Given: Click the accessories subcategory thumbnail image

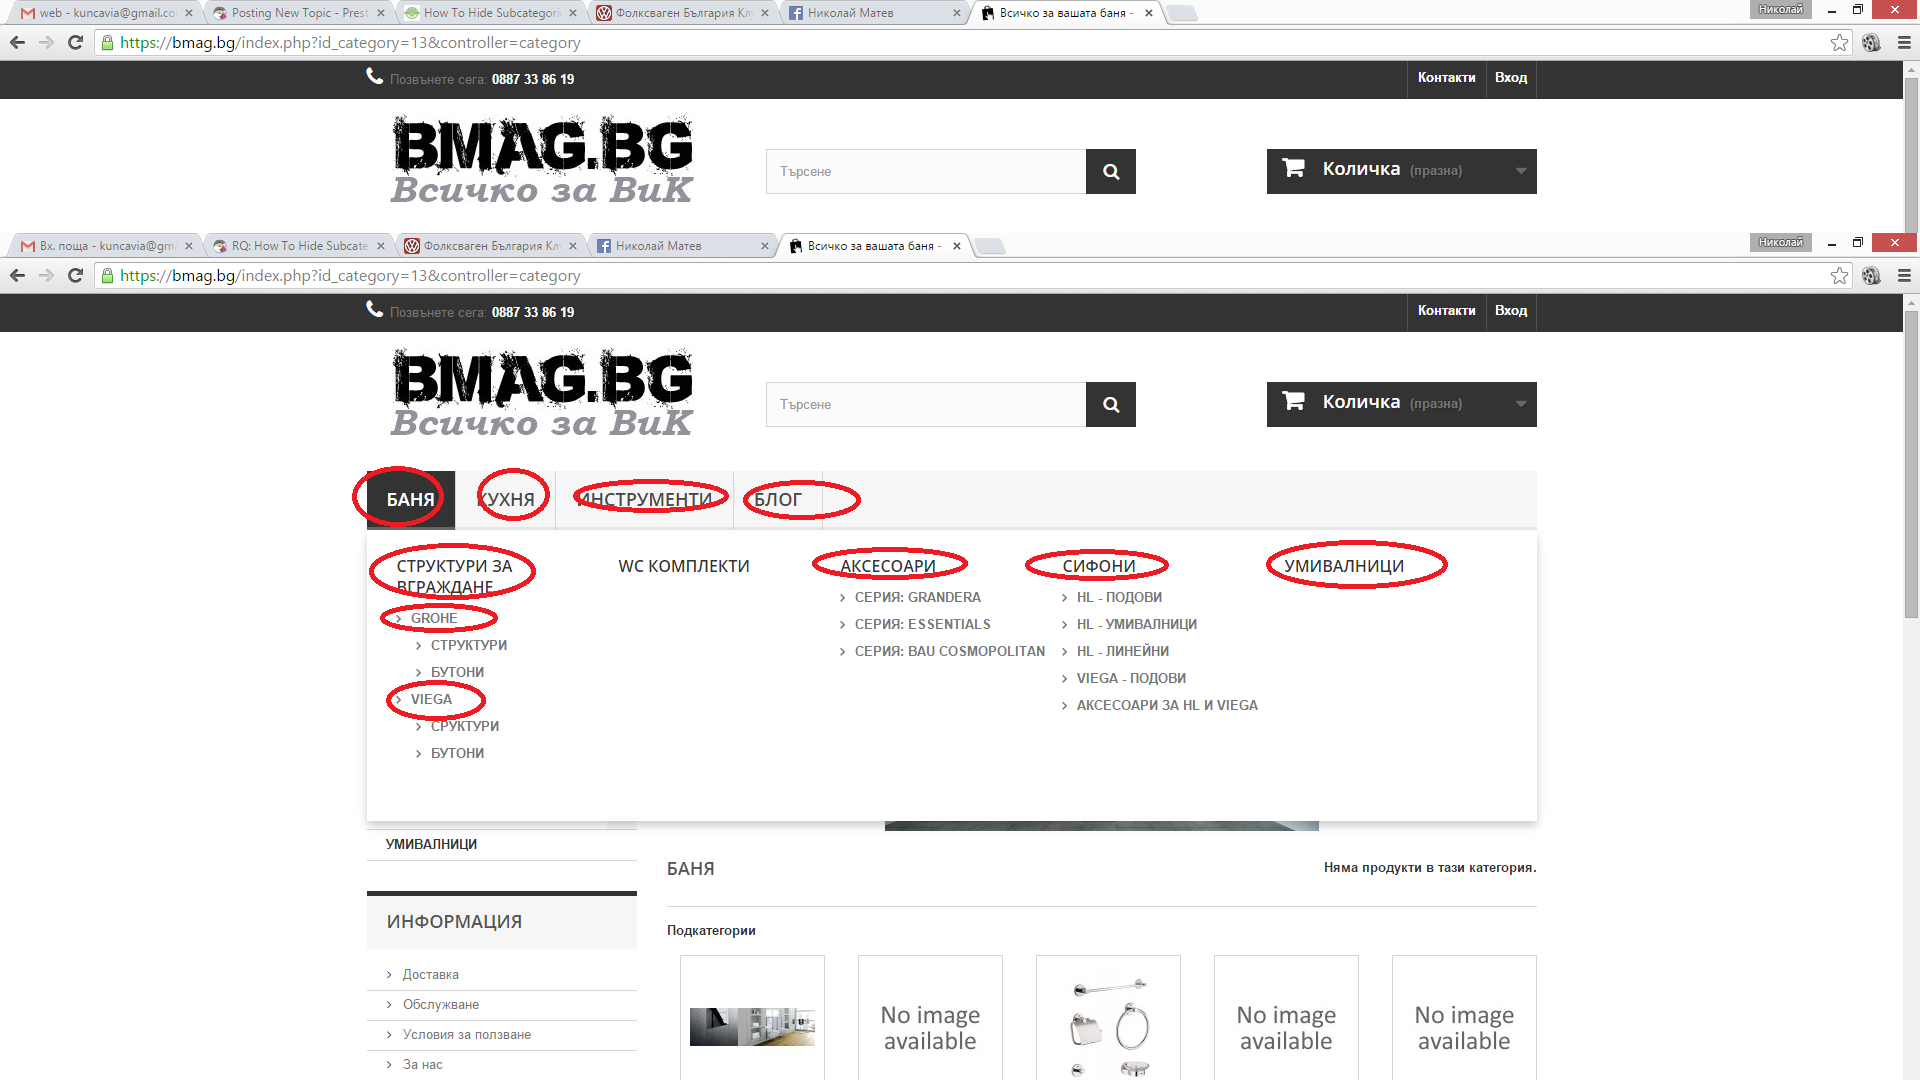Looking at the screenshot, I should click(1108, 1027).
